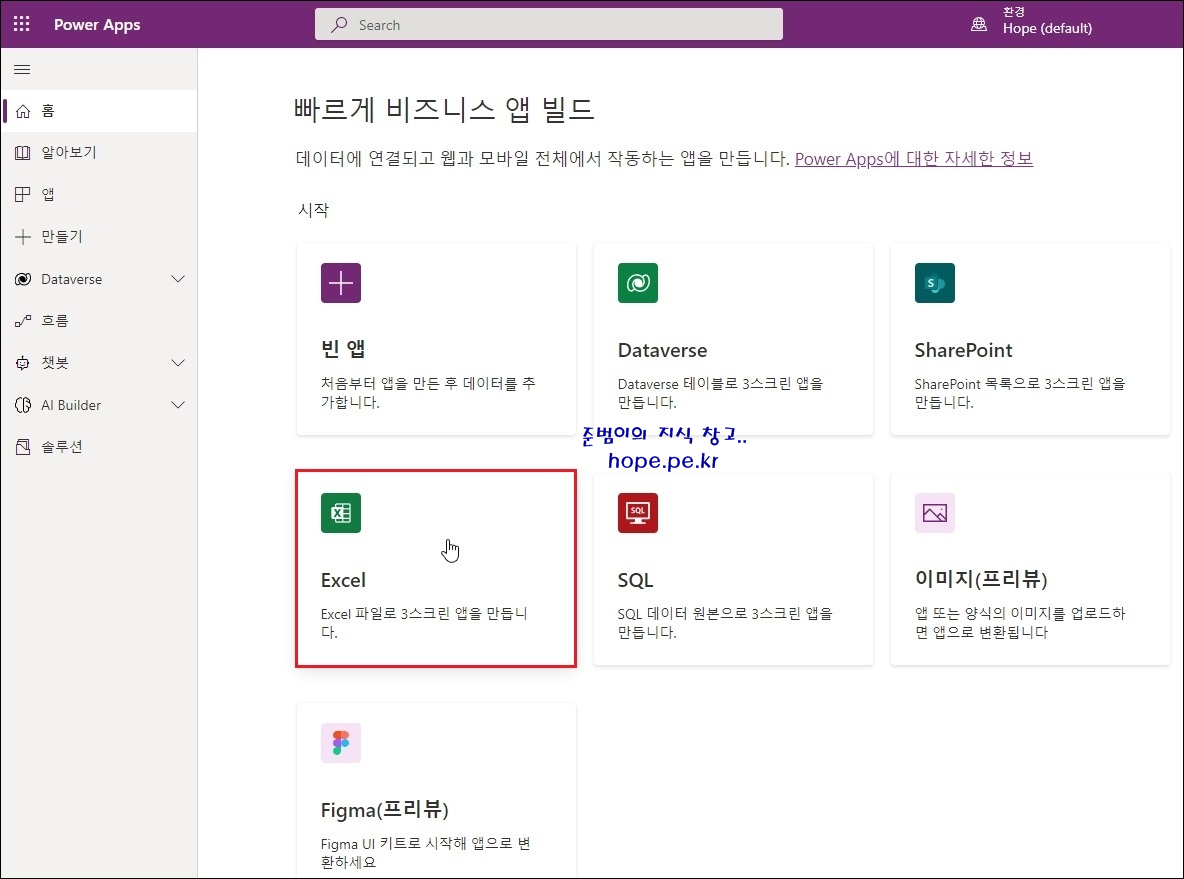The width and height of the screenshot is (1184, 879).
Task: Open the 챗봇 label in the sidebar
Action: click(54, 362)
